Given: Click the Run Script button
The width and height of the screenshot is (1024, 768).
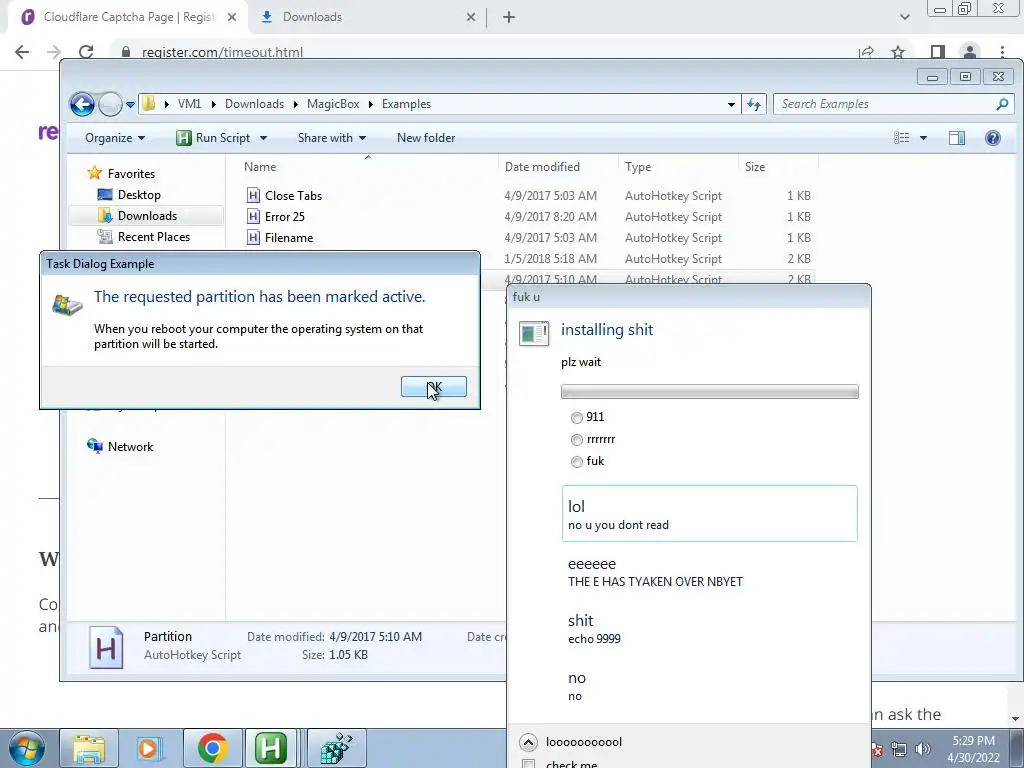Looking at the screenshot, I should (214, 138).
